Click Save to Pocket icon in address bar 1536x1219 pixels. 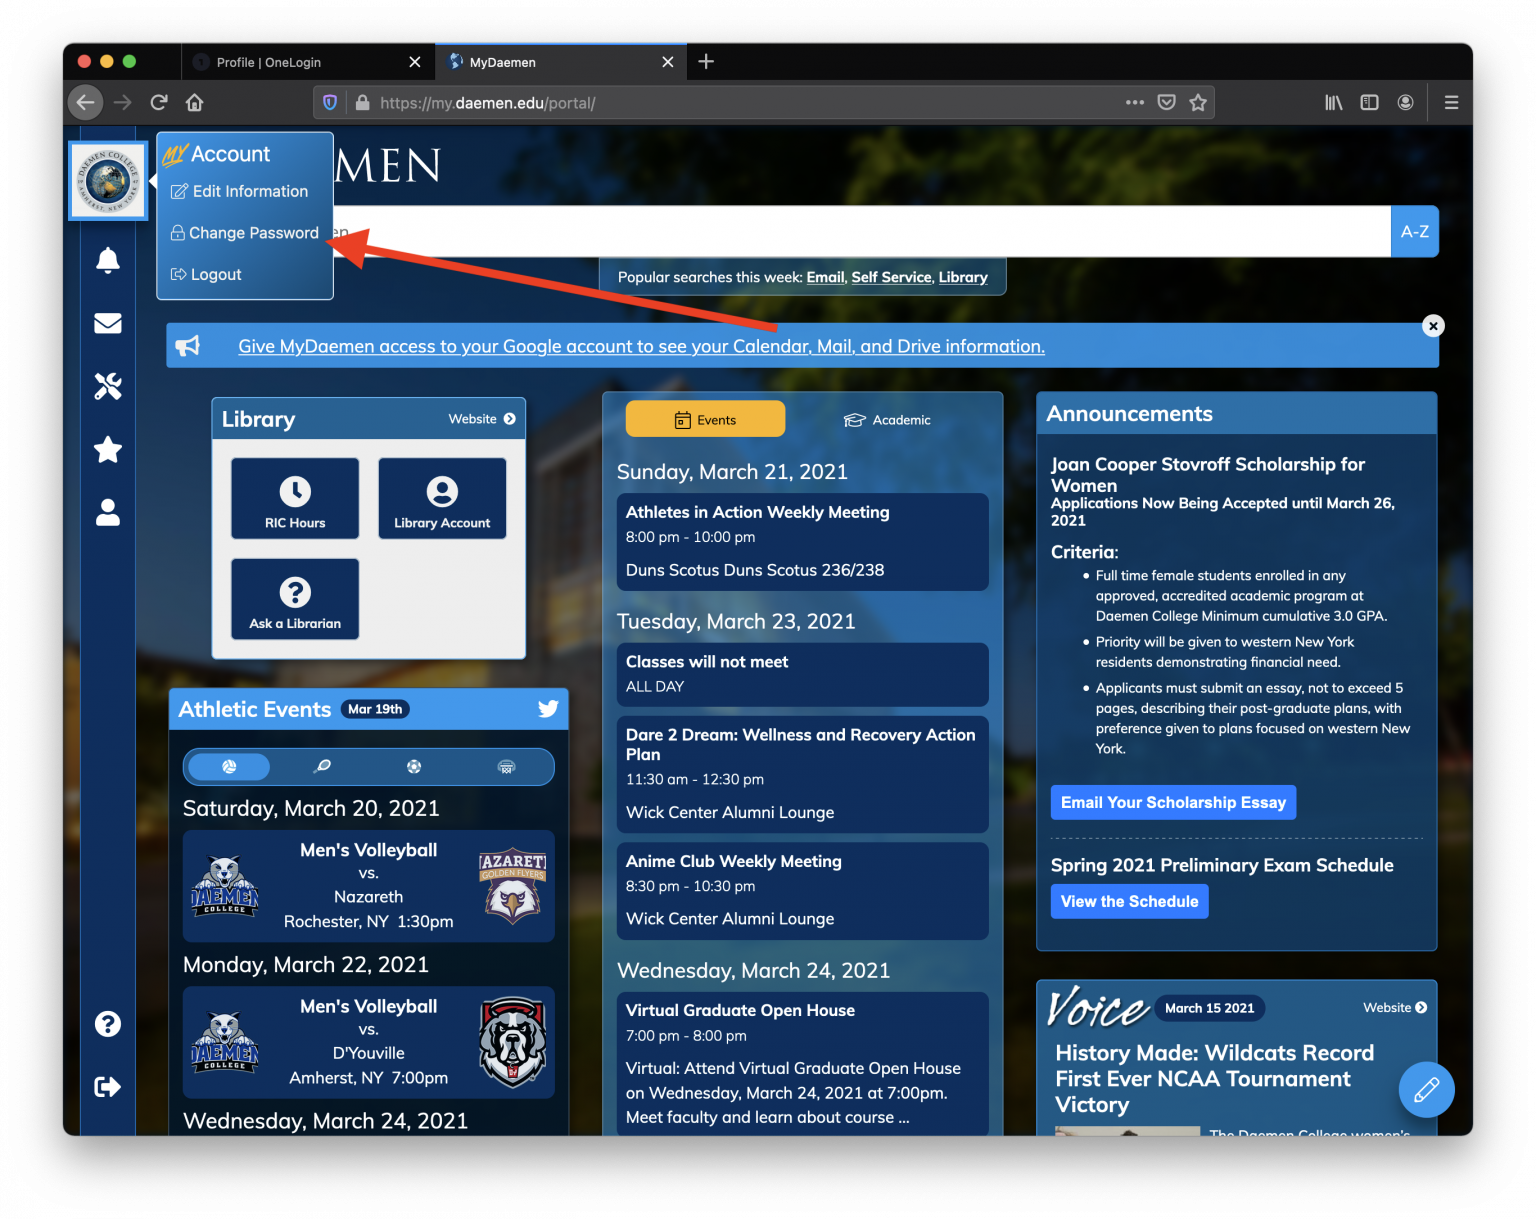pyautogui.click(x=1166, y=102)
